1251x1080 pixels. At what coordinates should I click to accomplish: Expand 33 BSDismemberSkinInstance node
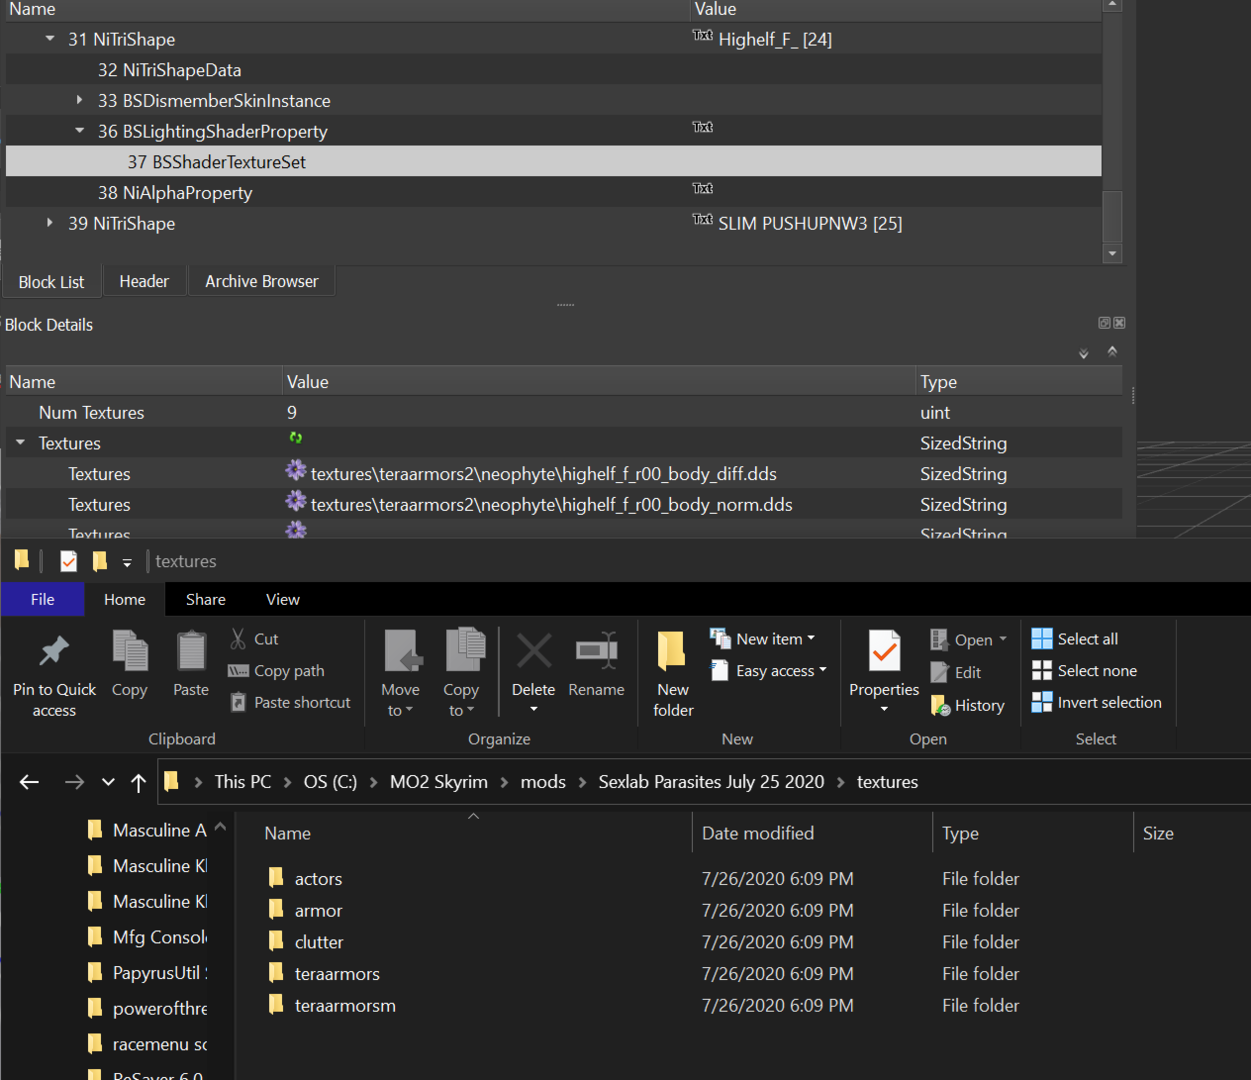79,100
